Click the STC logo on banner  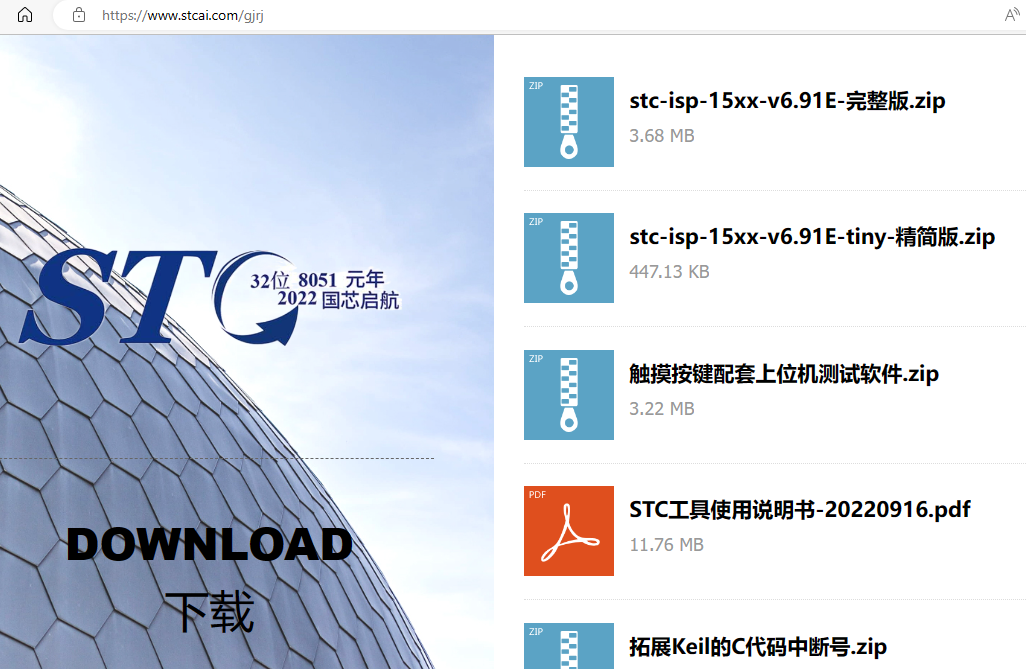point(209,298)
